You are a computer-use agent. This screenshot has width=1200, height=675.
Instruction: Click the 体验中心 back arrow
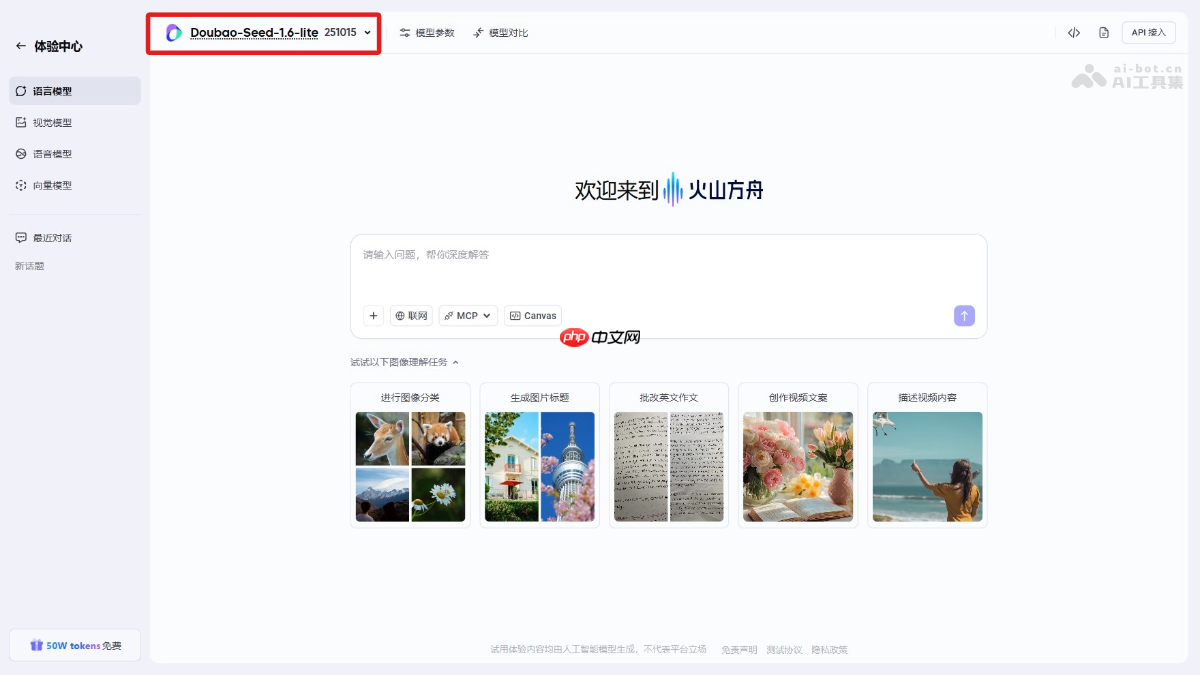(x=21, y=45)
